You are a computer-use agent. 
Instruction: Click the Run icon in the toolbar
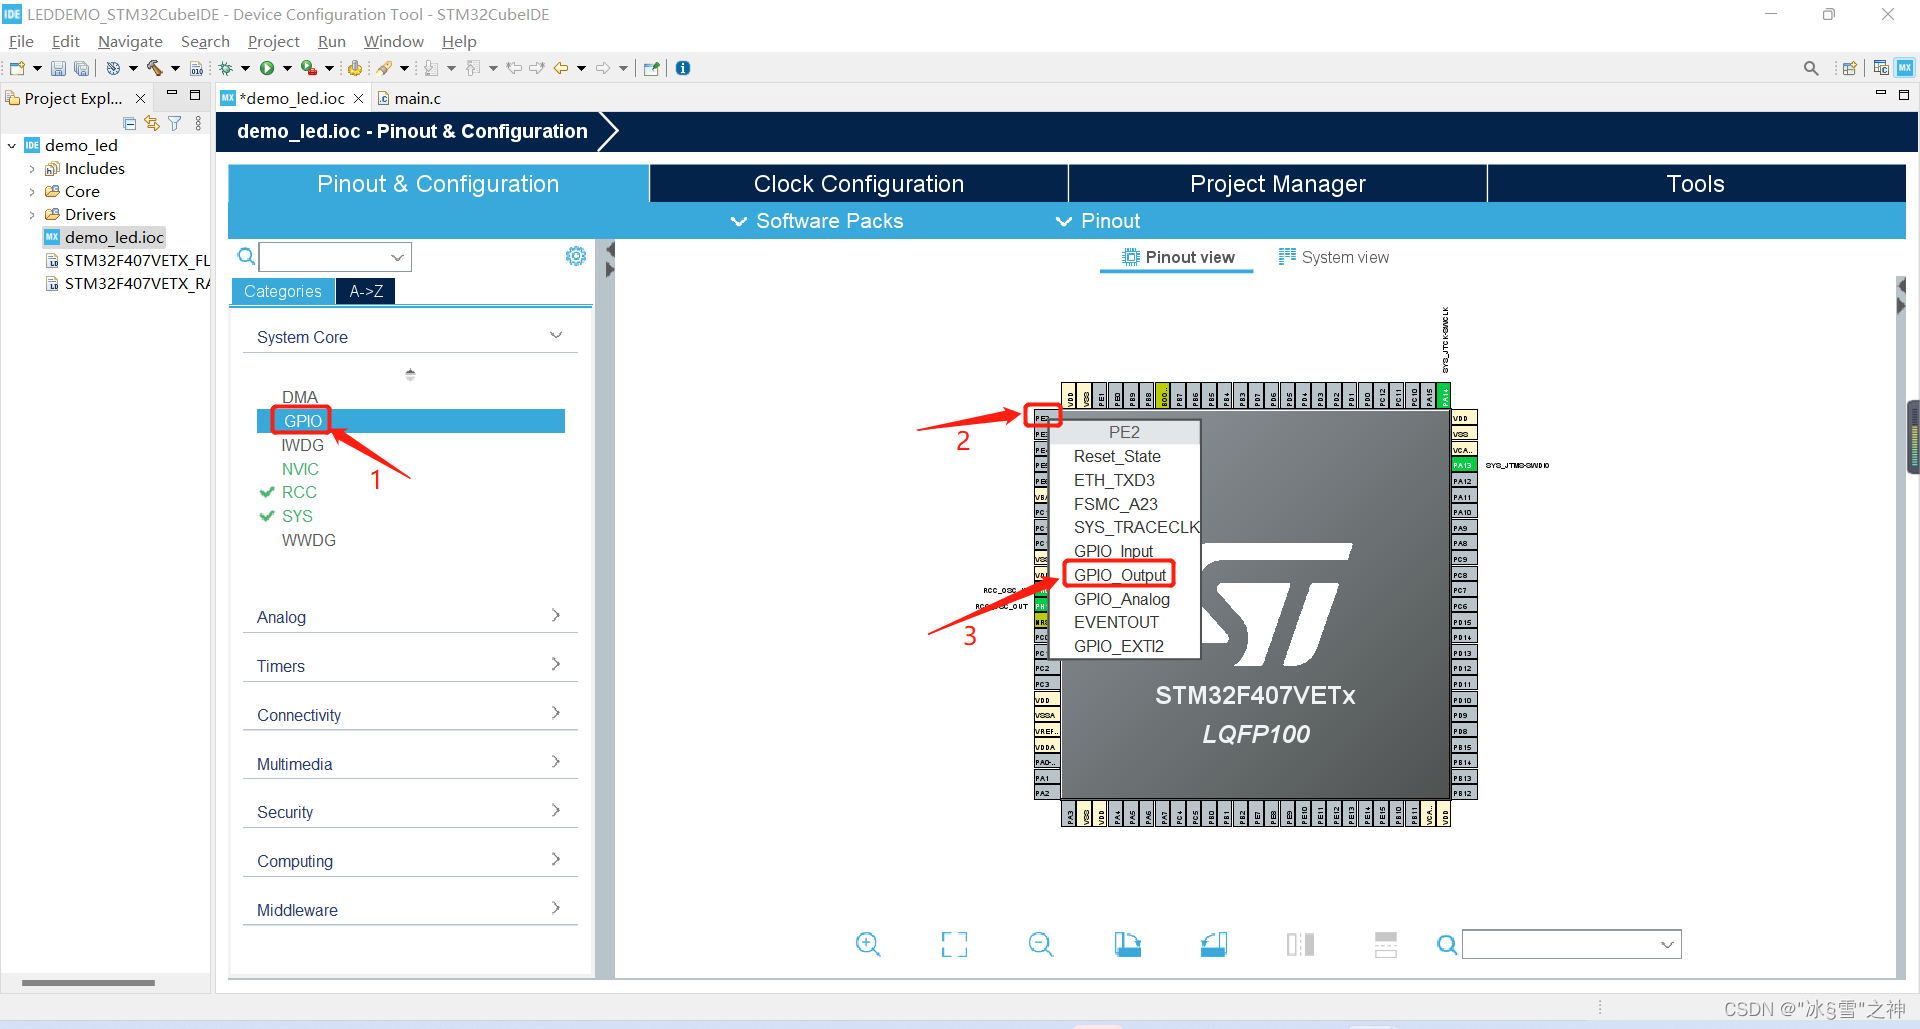pyautogui.click(x=269, y=67)
